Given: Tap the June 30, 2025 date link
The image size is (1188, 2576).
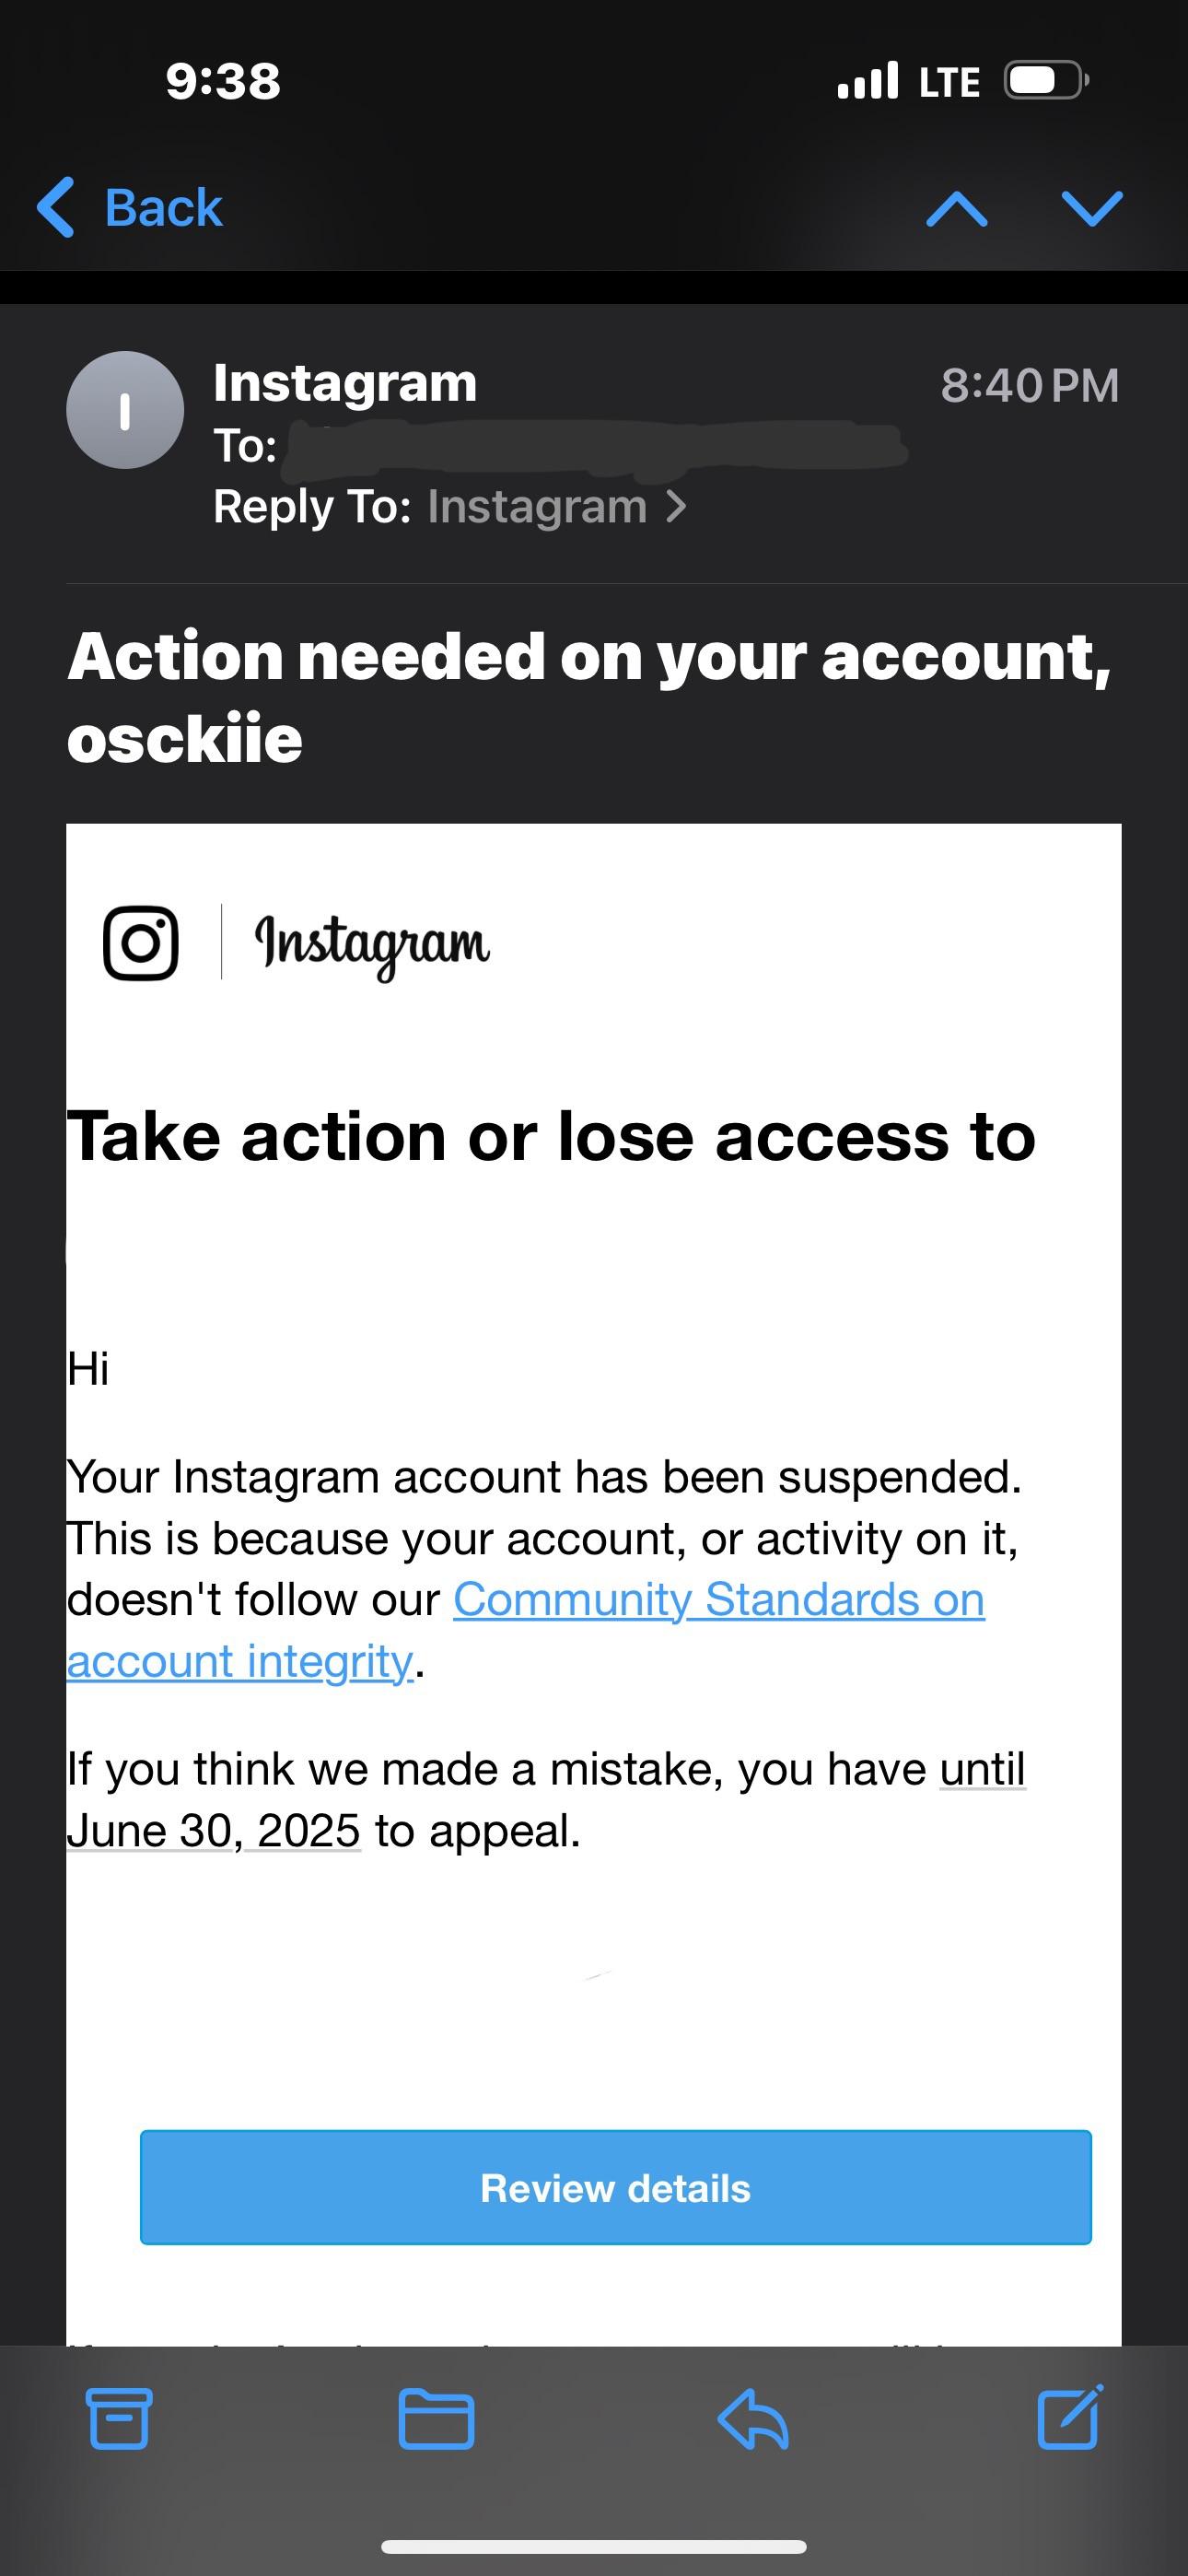Looking at the screenshot, I should [213, 1830].
